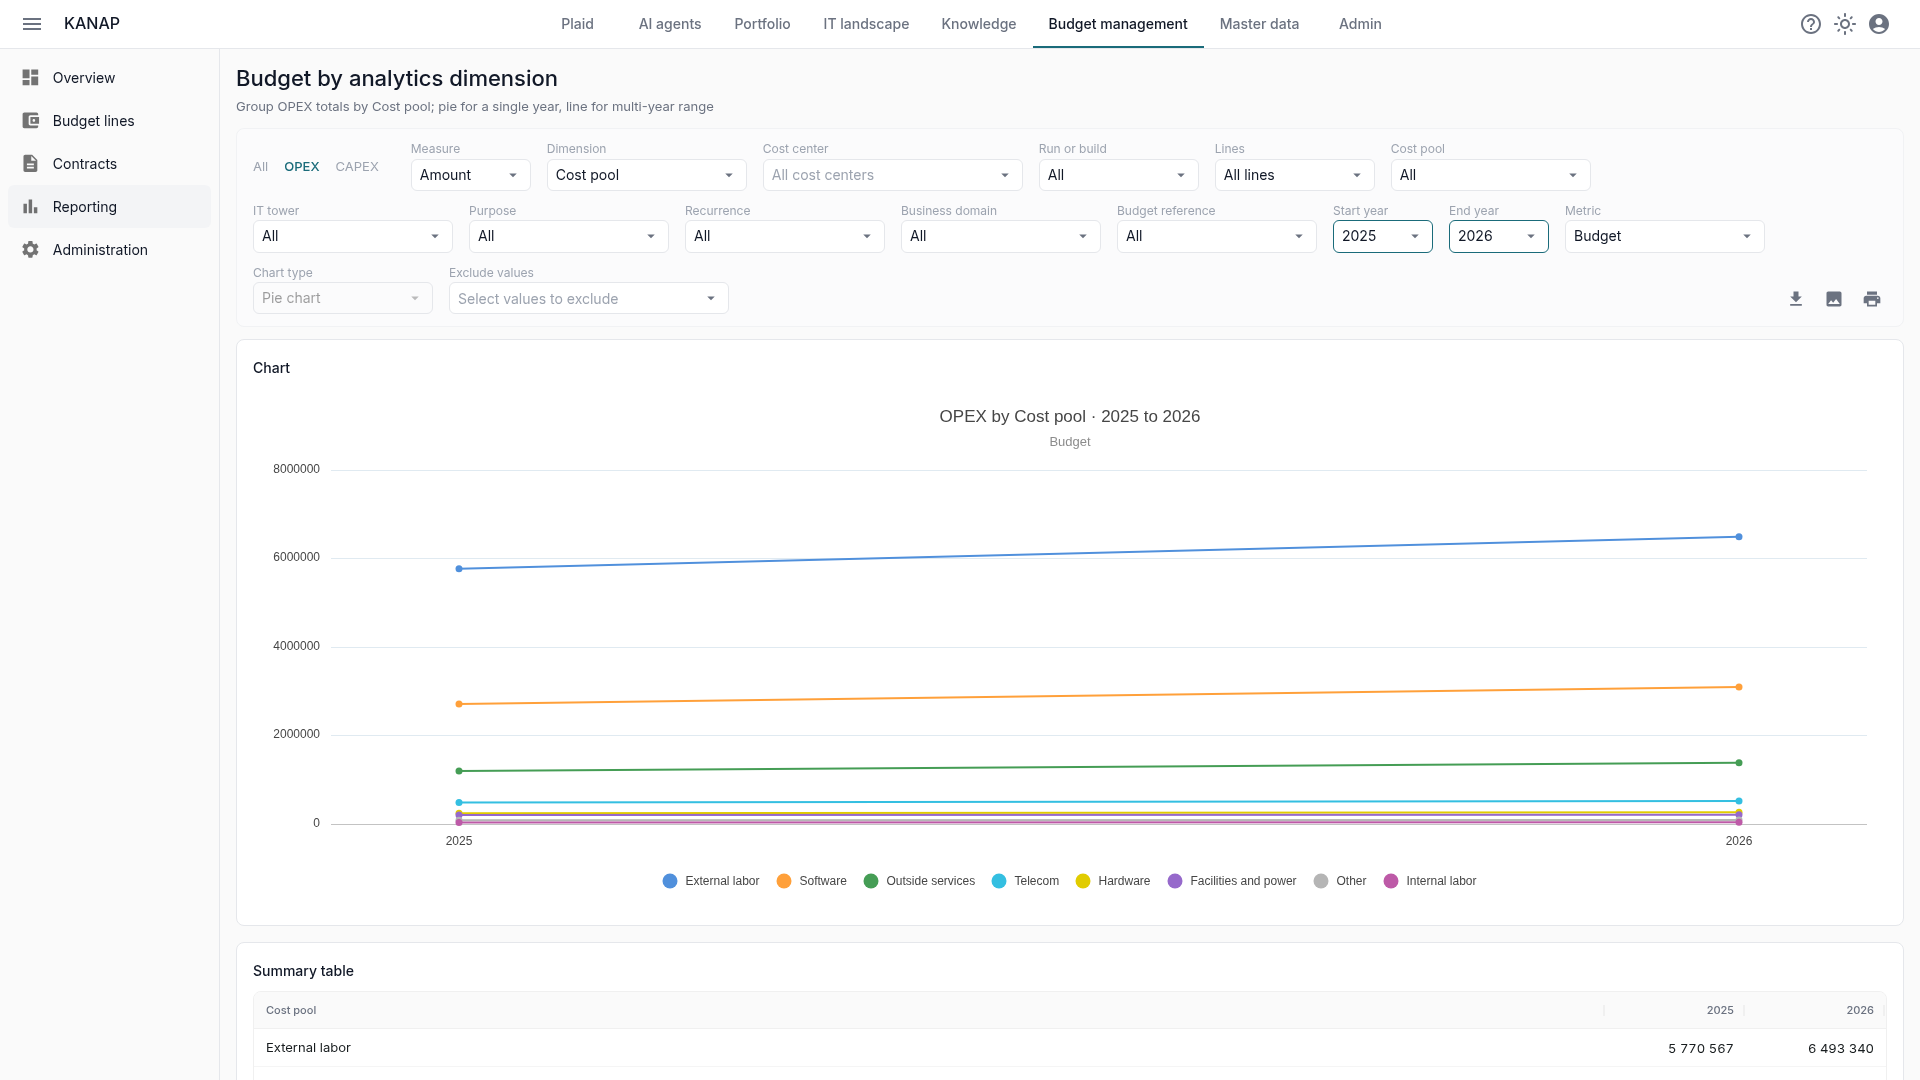1920x1080 pixels.
Task: Open the hamburger menu icon
Action: pyautogui.click(x=32, y=24)
